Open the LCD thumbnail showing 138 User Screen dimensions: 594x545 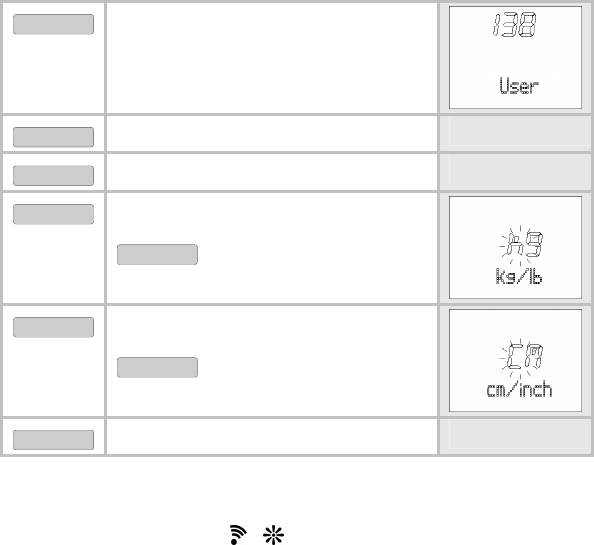(x=515, y=58)
